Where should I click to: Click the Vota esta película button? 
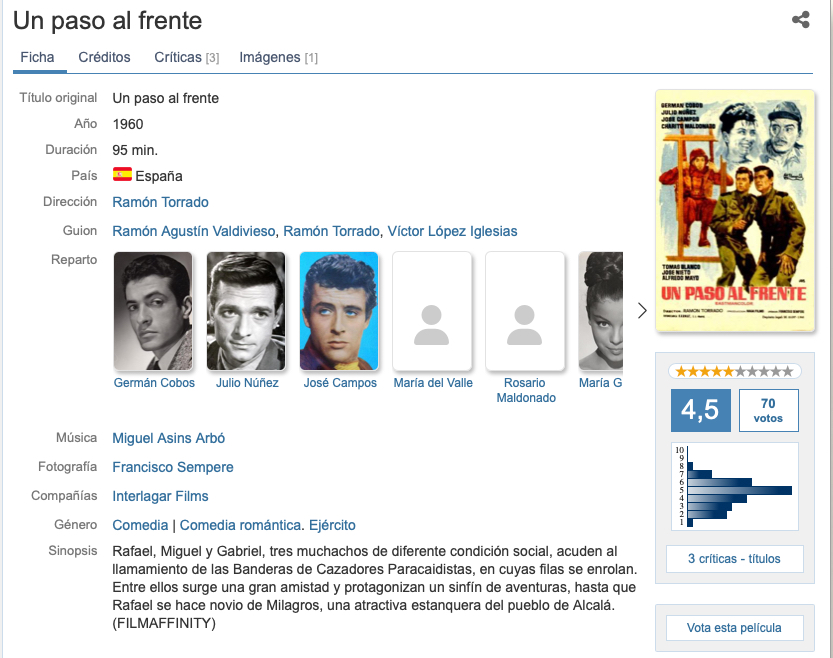(734, 628)
